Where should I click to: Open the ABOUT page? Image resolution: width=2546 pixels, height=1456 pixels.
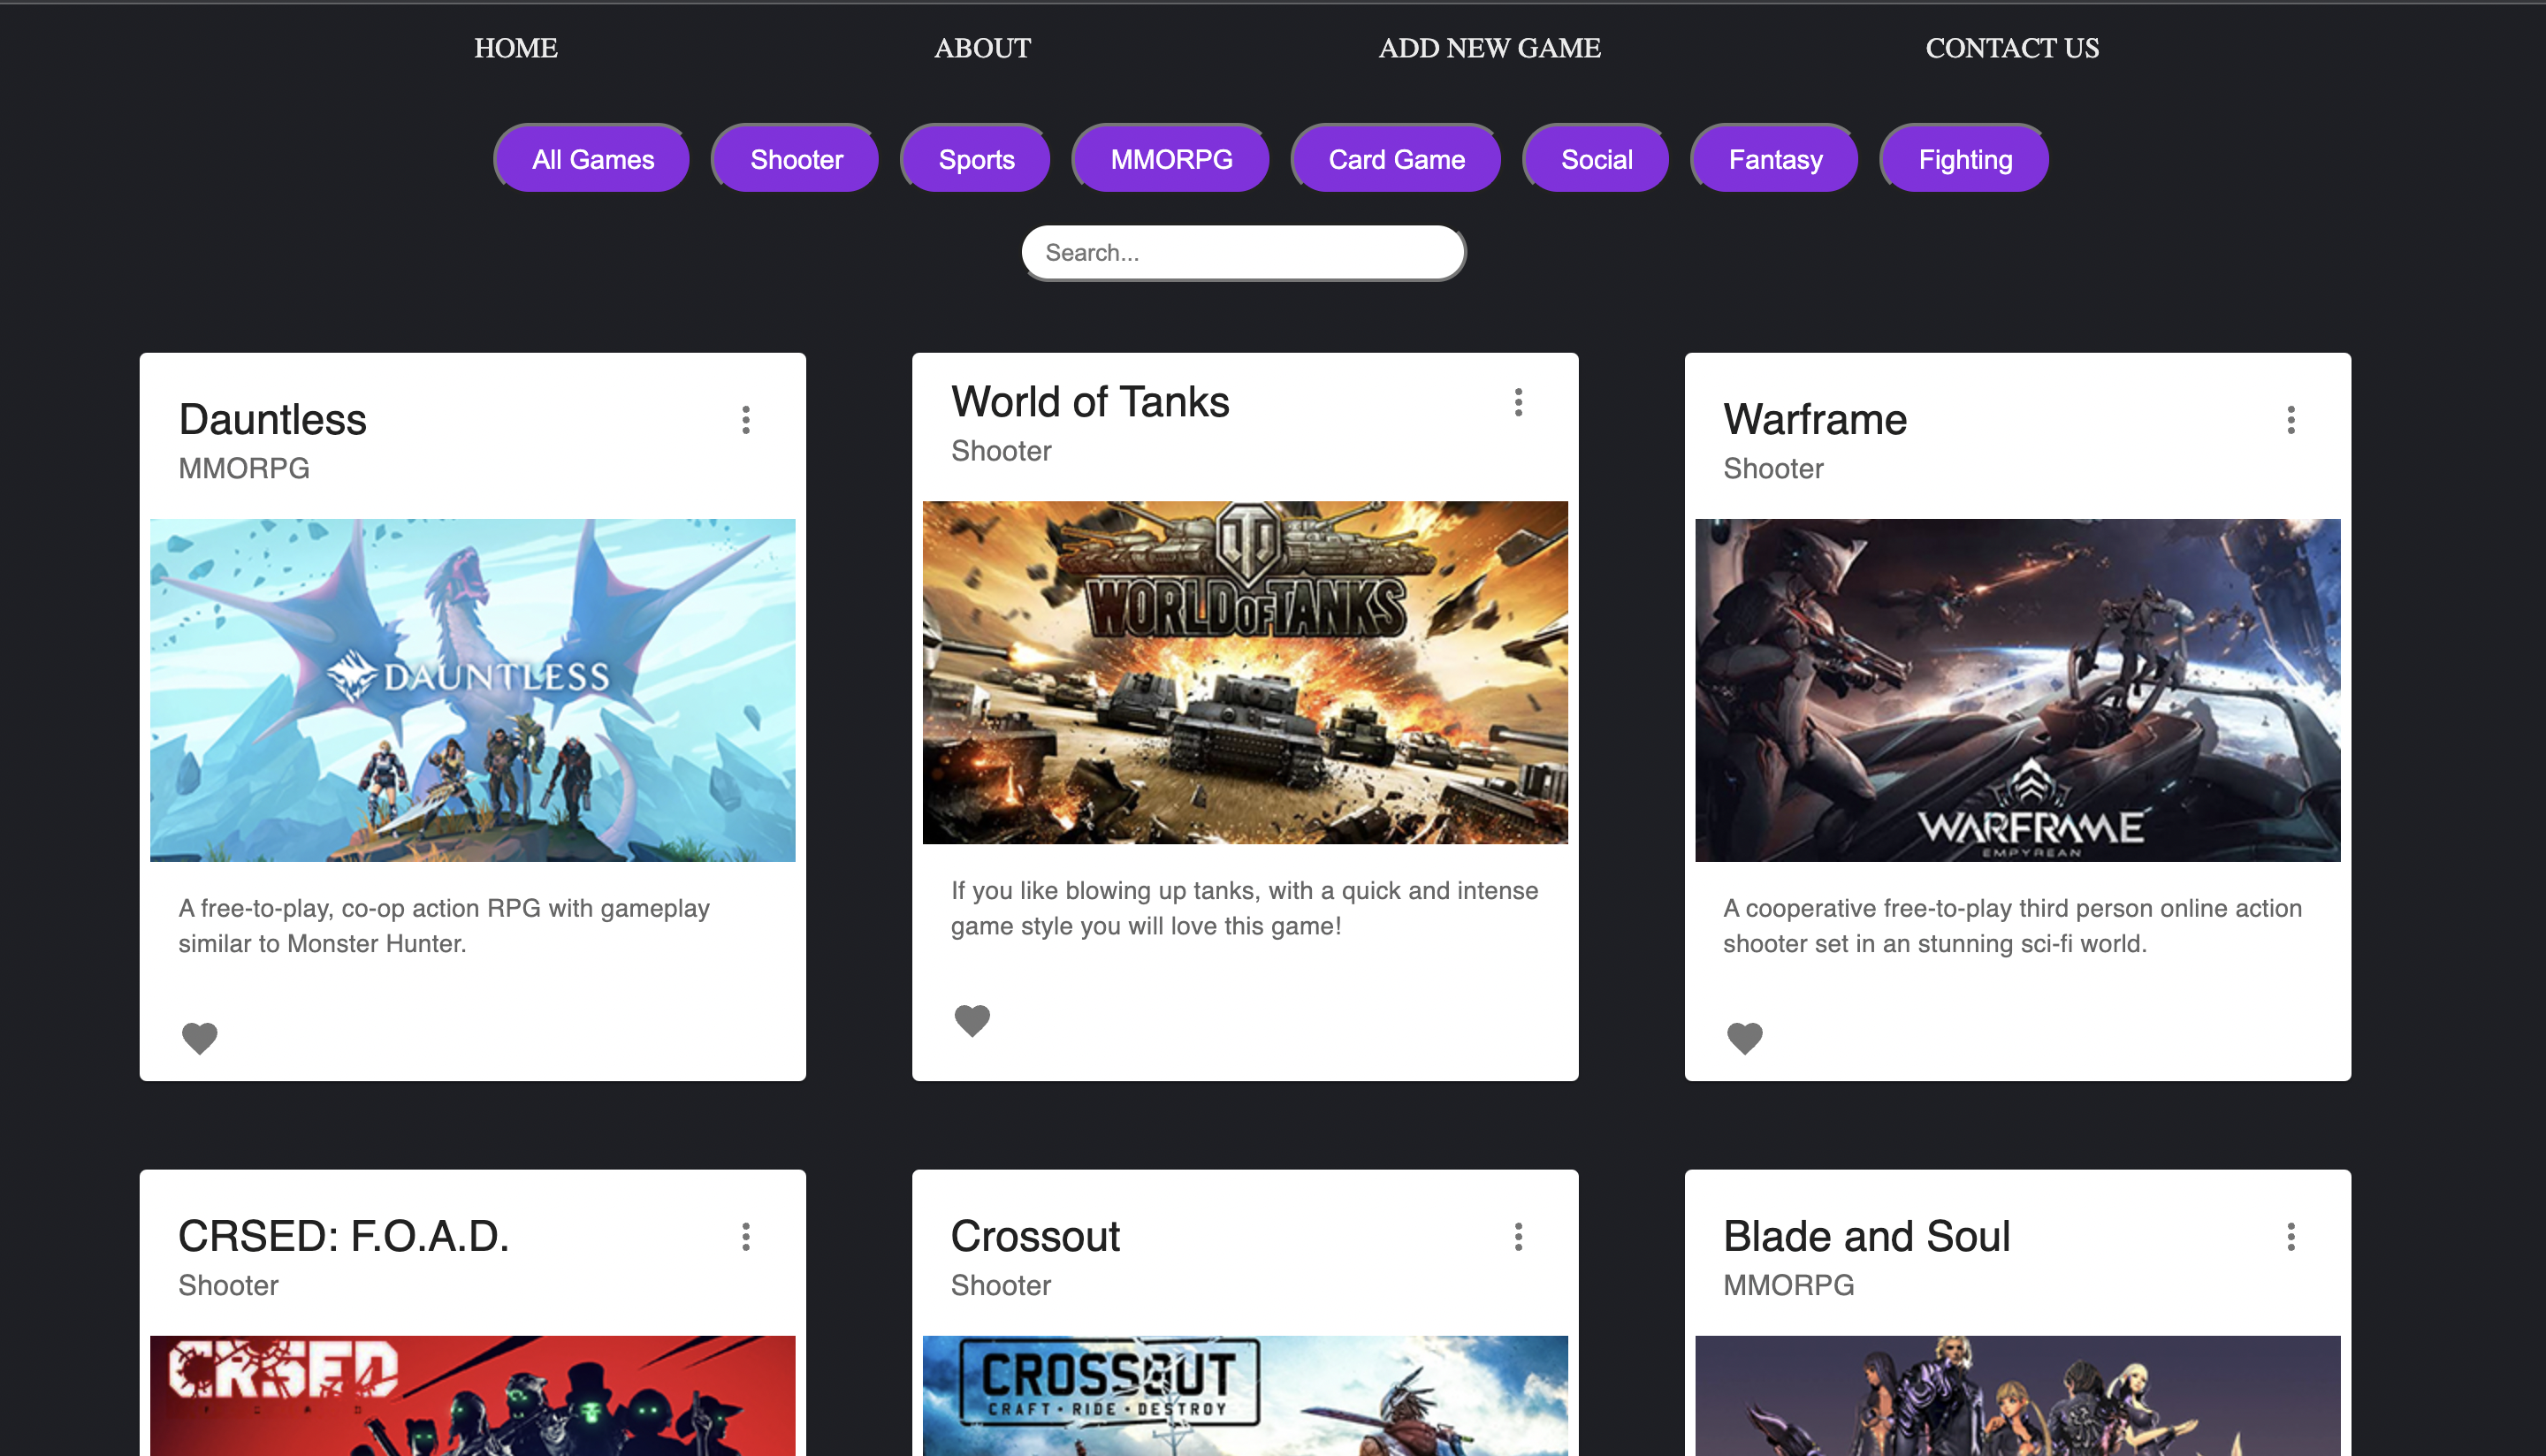tap(982, 48)
